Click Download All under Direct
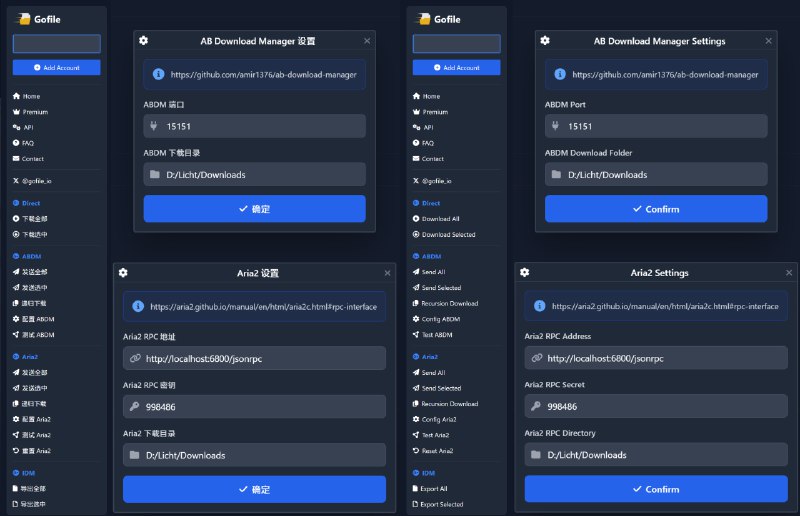 (x=436, y=218)
